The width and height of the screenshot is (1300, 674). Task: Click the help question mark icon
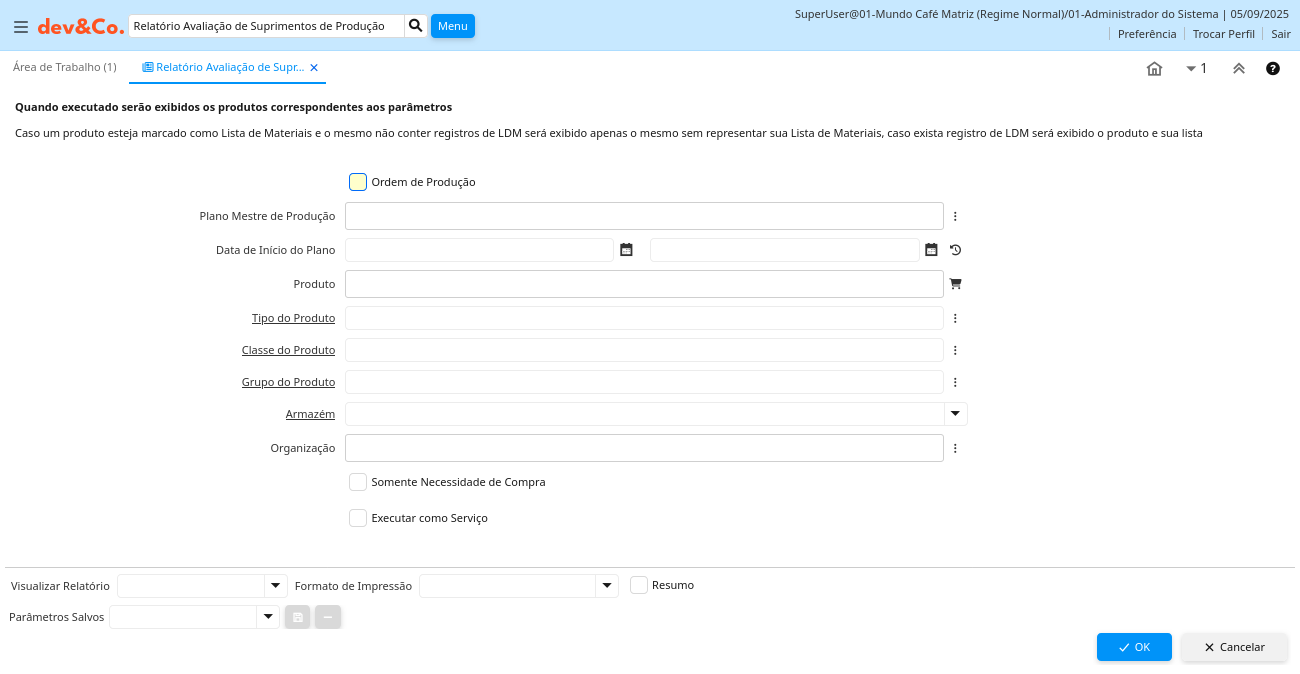[1272, 69]
